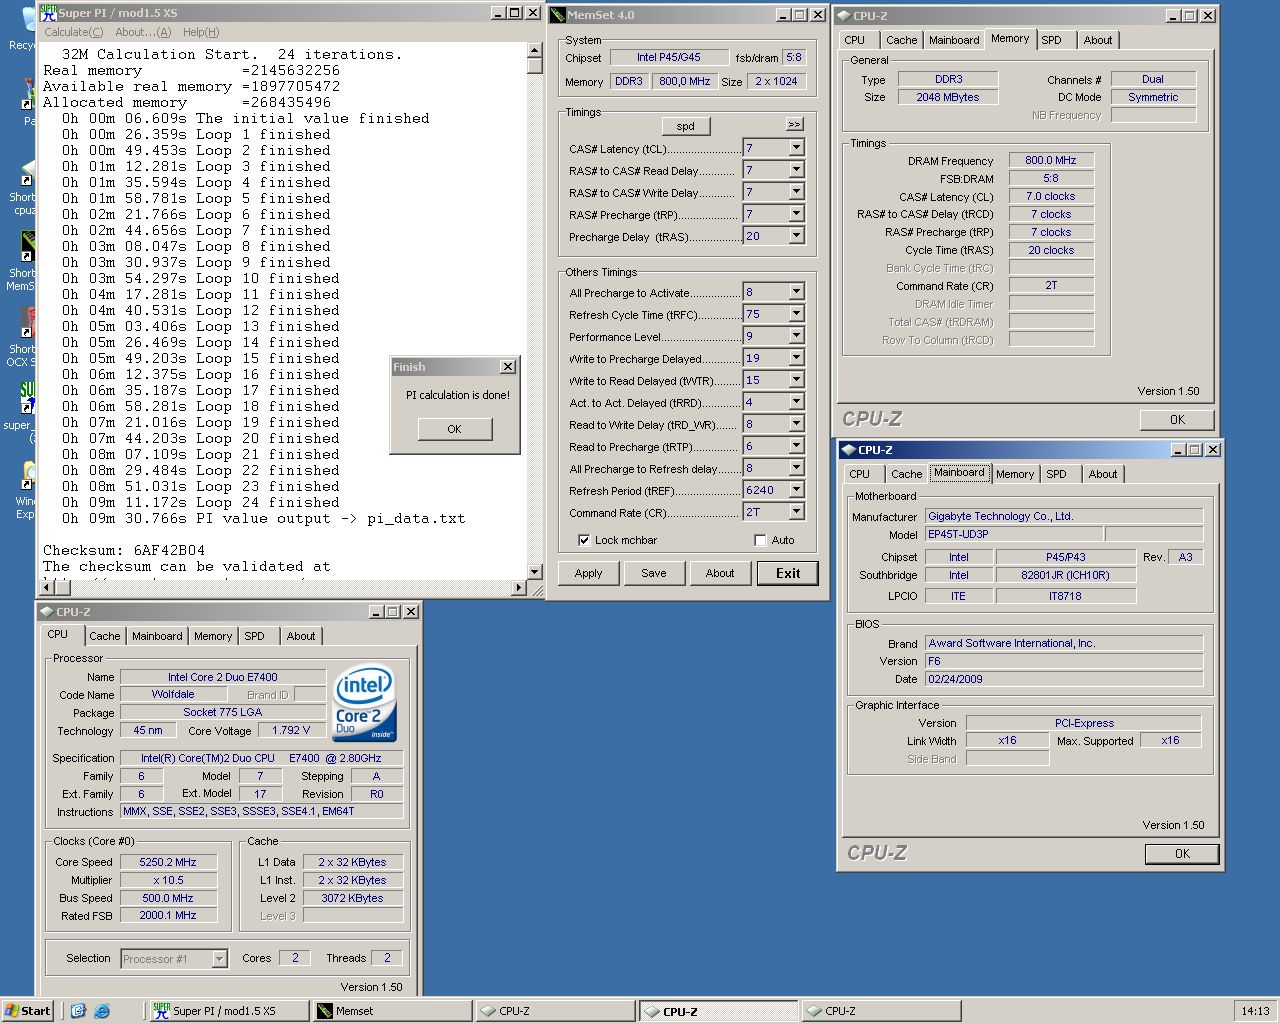Expand Read to Precharge (tRTP) dropdown
Viewport: 1280px width, 1024px height.
point(796,446)
